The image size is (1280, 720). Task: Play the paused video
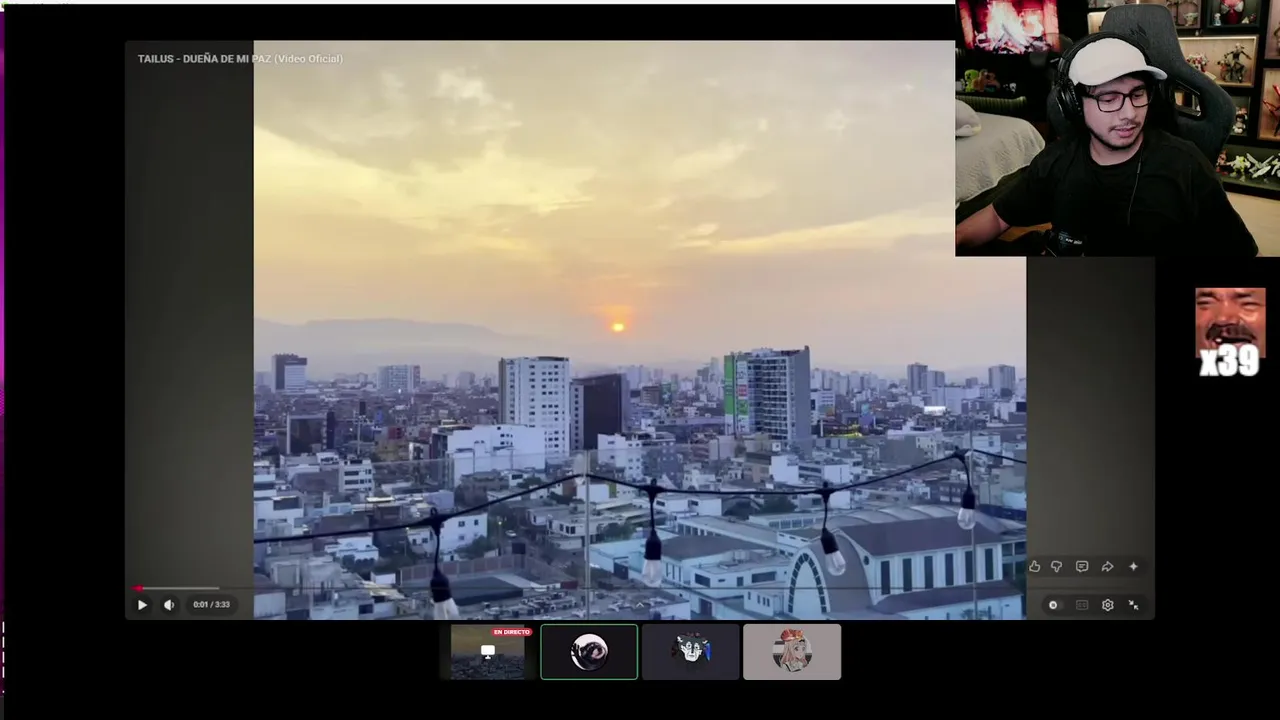pos(142,604)
